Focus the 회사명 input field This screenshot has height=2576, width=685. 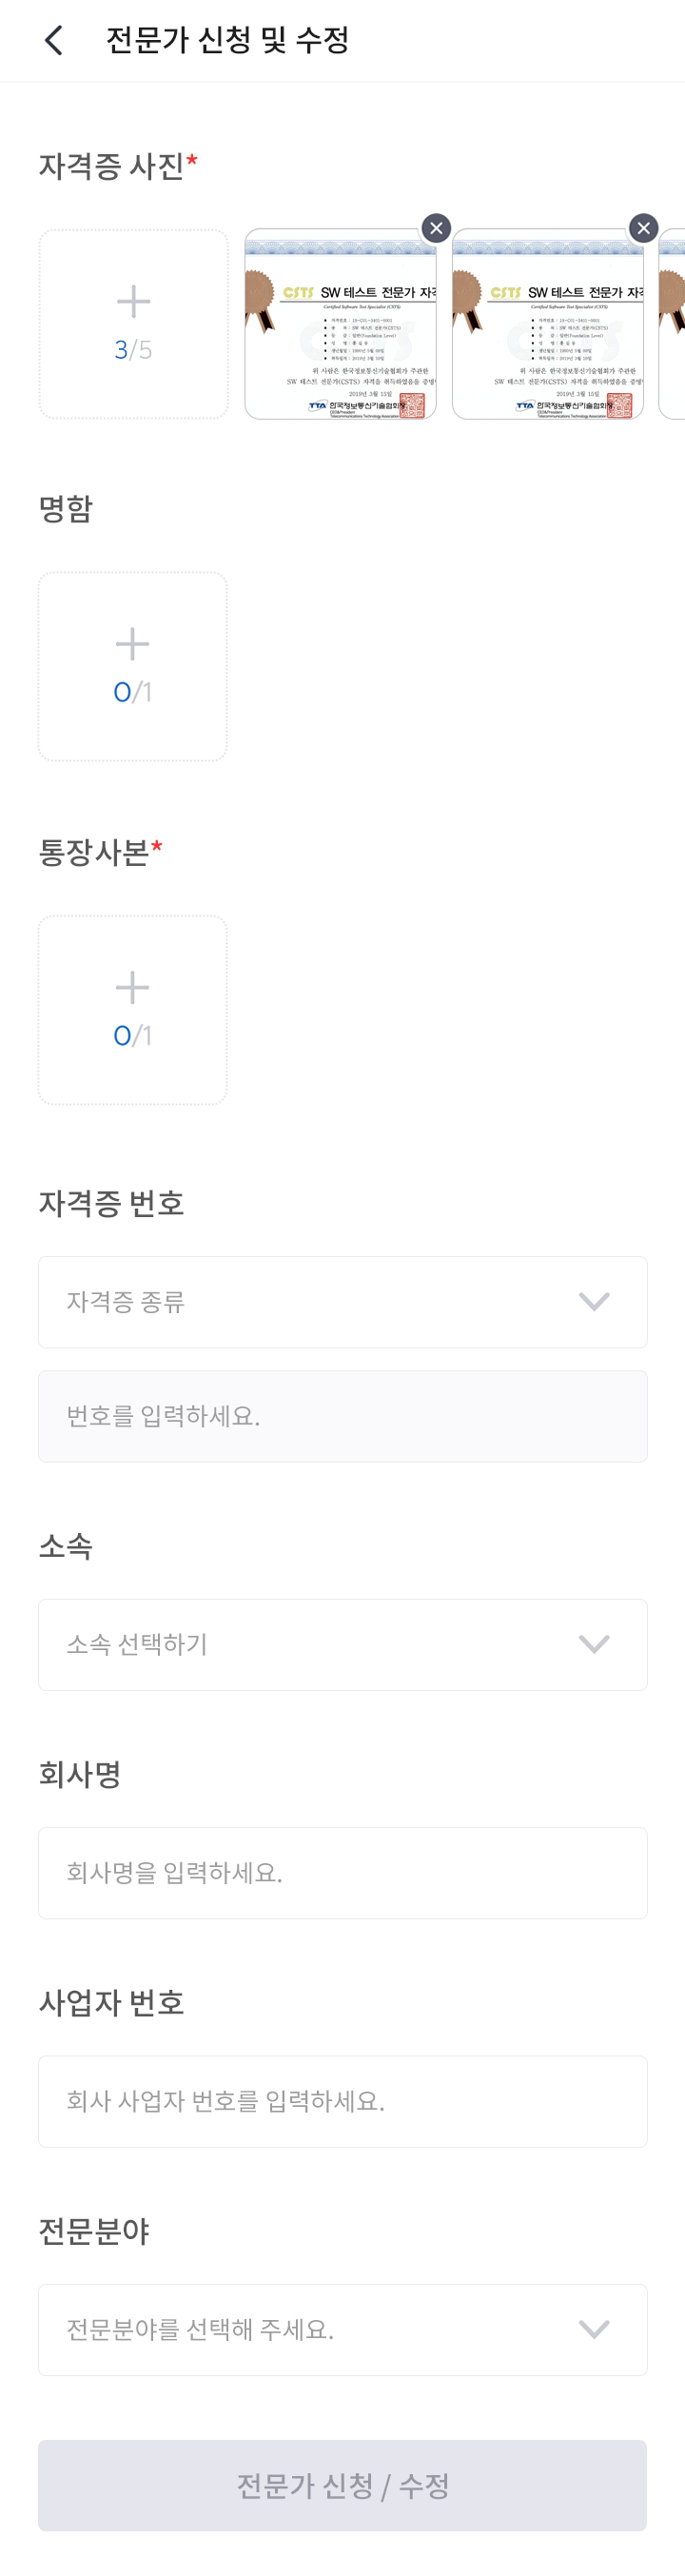pos(342,1873)
